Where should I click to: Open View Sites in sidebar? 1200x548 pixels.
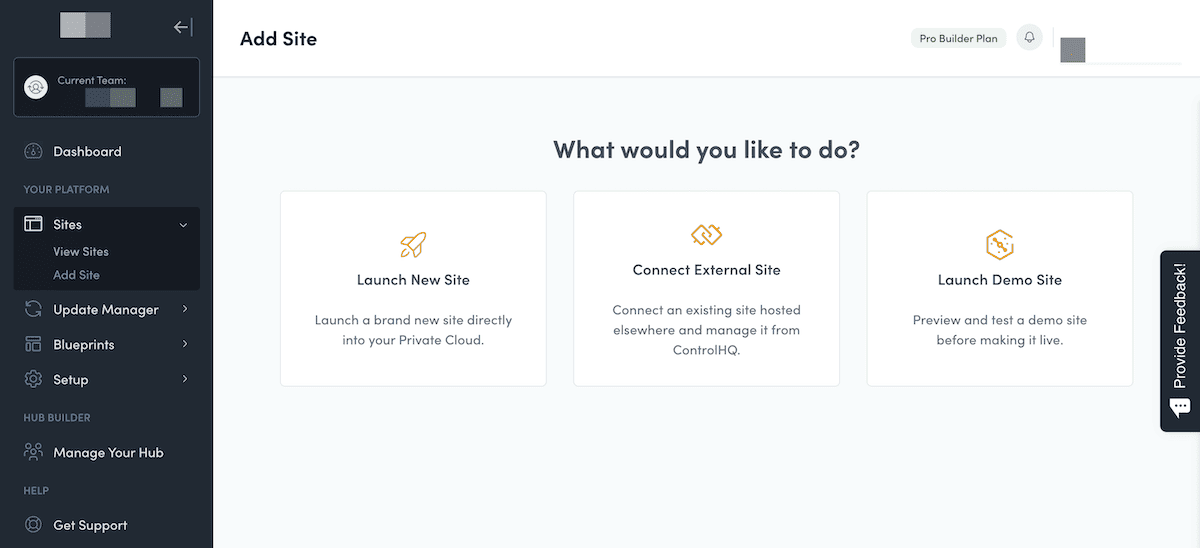pos(81,252)
